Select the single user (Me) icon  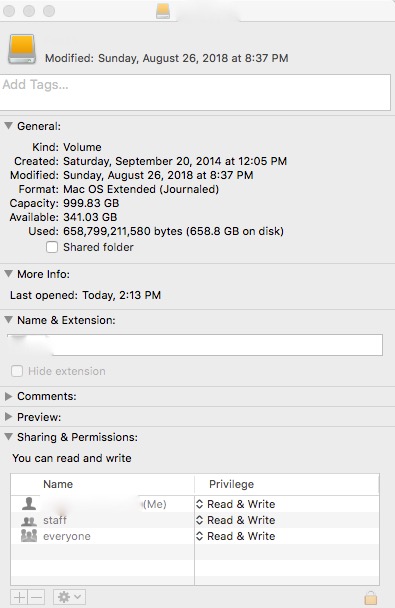[29, 504]
